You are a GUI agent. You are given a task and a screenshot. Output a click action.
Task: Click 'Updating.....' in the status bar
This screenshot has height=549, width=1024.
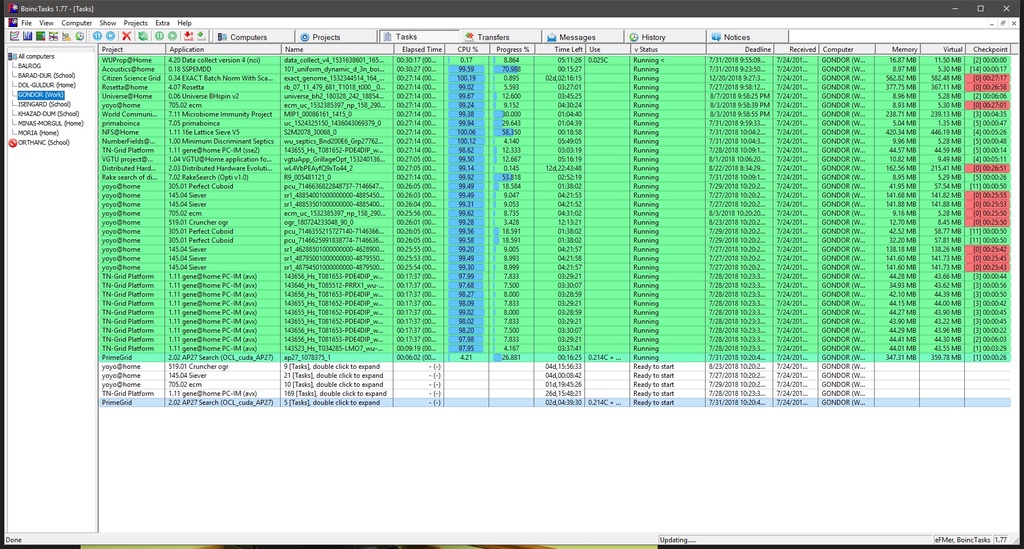pyautogui.click(x=677, y=540)
